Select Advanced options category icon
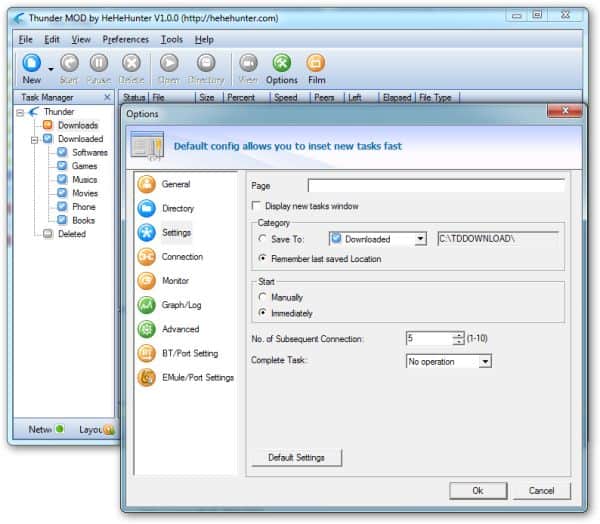 147,329
